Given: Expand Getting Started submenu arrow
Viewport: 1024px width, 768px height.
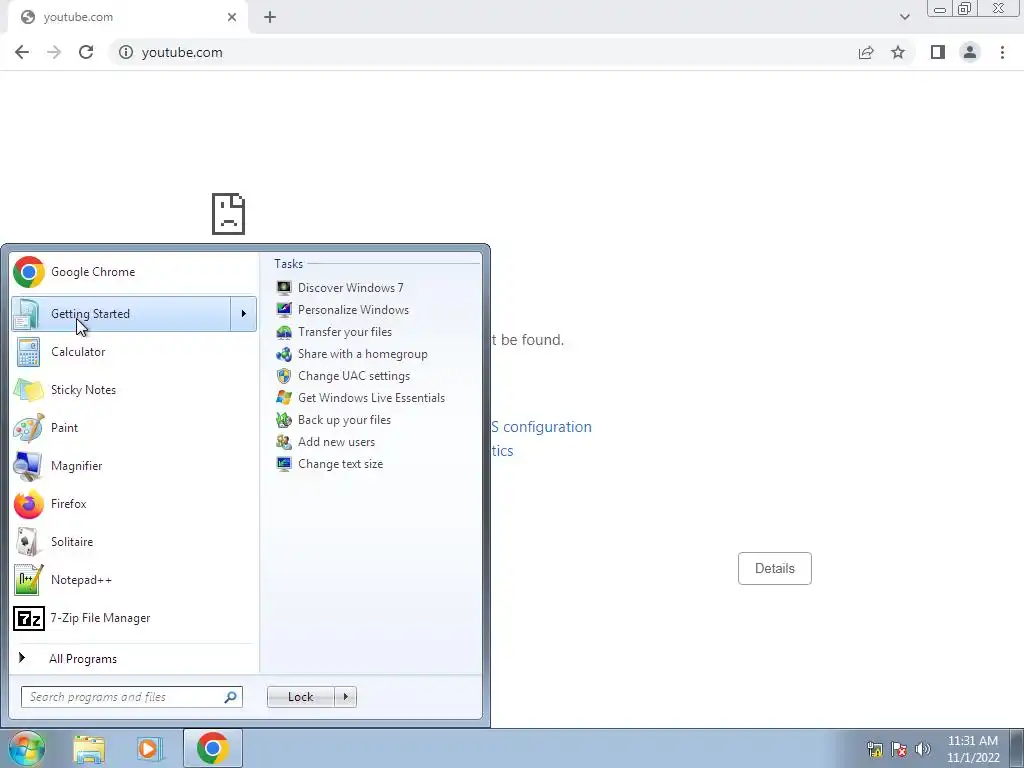Looking at the screenshot, I should pos(244,314).
